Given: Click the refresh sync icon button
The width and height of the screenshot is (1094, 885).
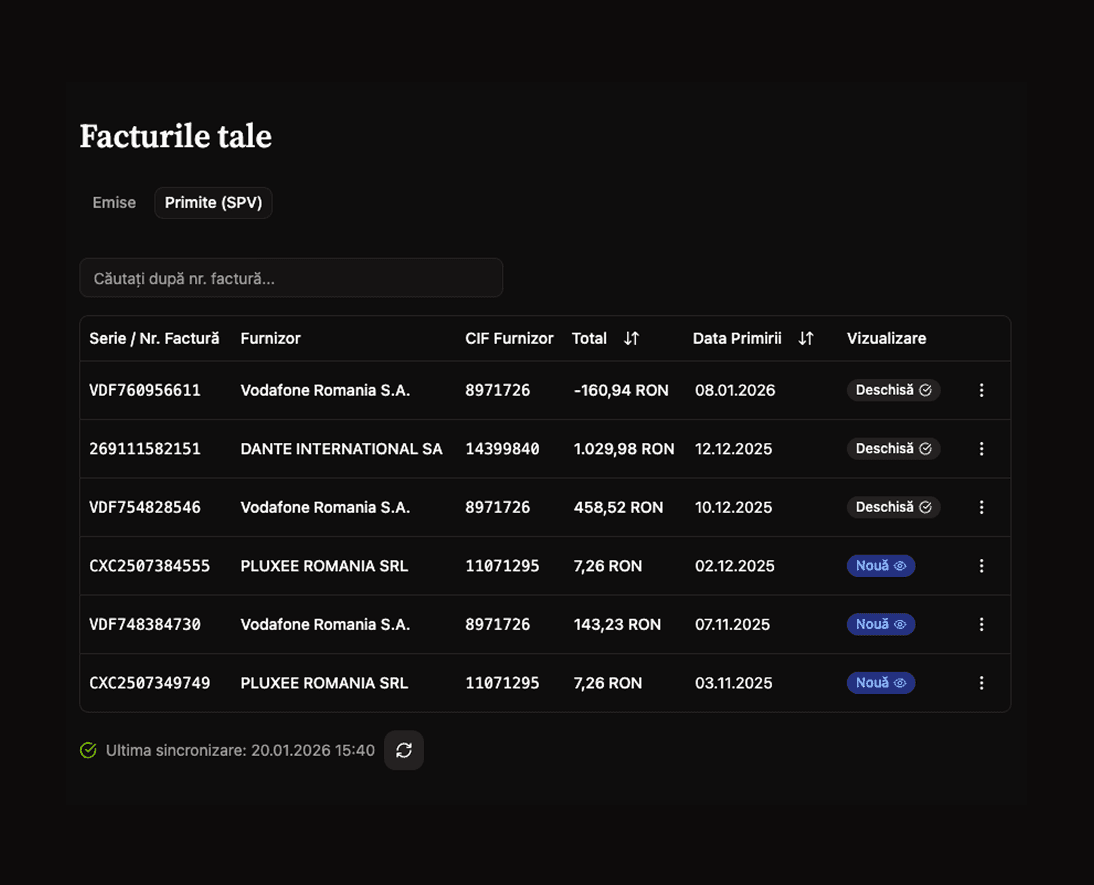Looking at the screenshot, I should click(404, 750).
